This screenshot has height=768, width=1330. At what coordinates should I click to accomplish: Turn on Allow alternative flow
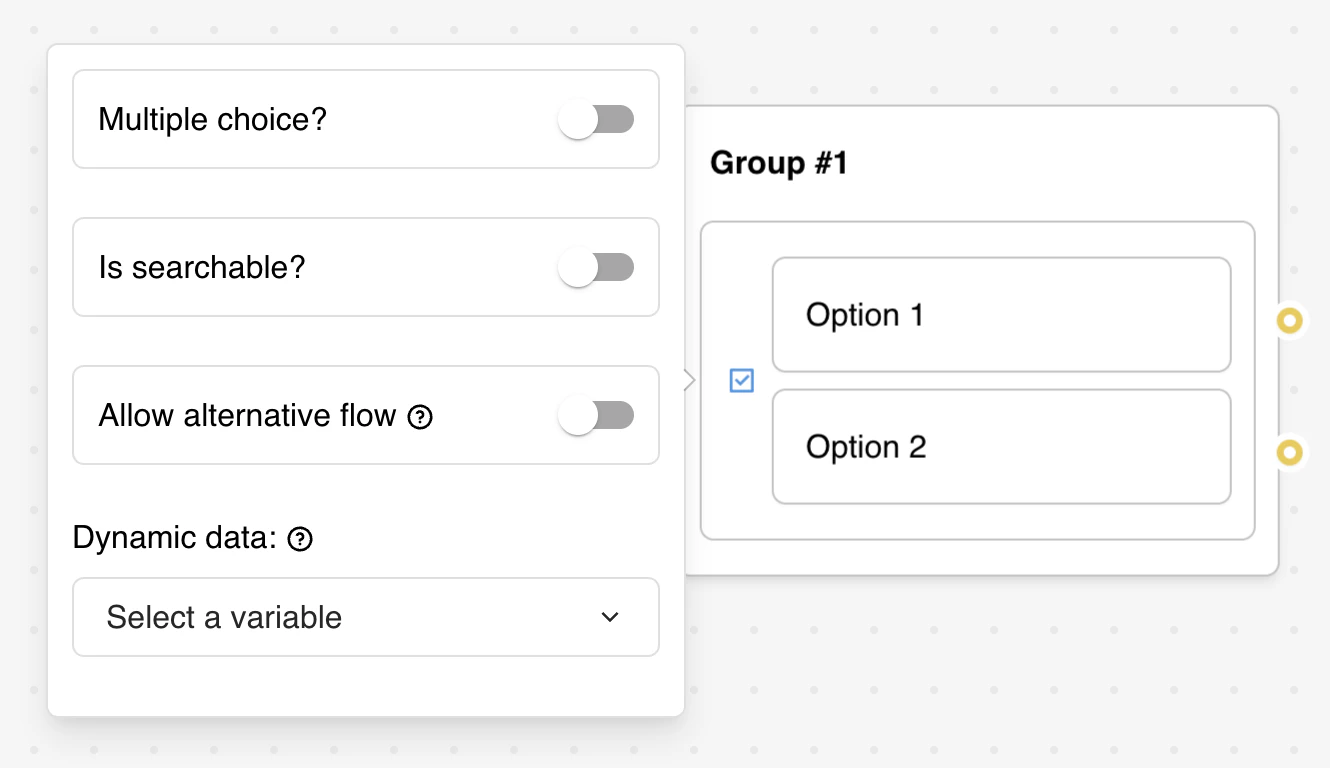click(597, 415)
